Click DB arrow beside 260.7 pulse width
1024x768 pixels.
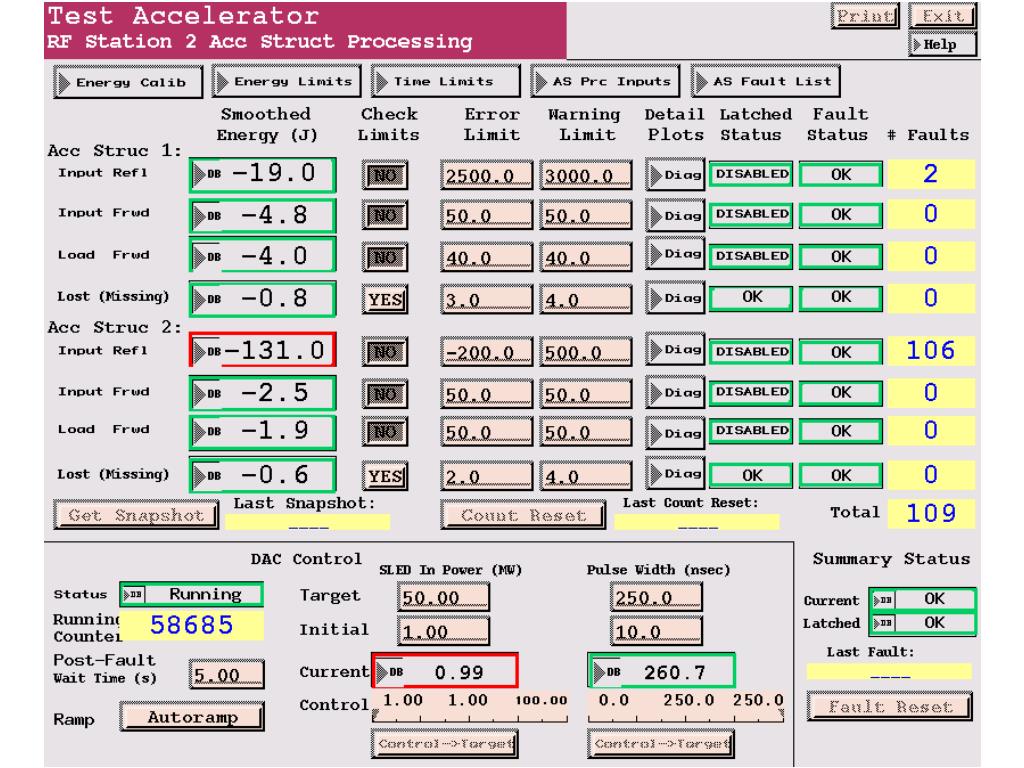(605, 671)
